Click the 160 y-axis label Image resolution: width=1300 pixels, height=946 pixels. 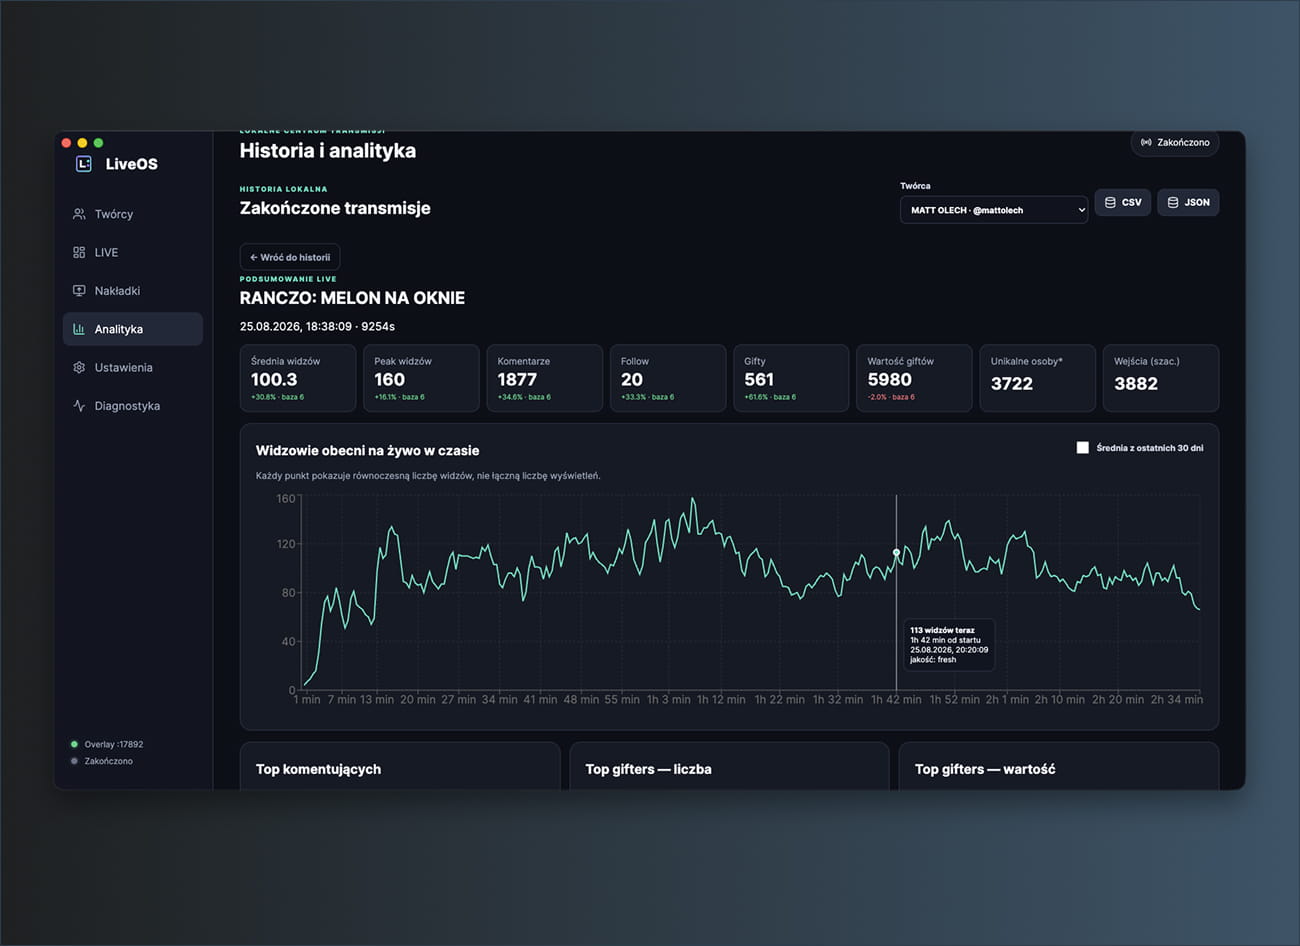pyautogui.click(x=286, y=499)
